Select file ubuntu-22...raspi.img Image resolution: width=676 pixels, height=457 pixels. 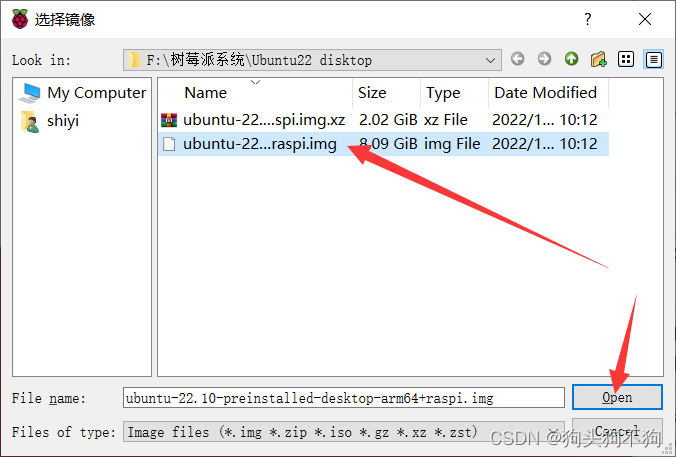(x=260, y=144)
